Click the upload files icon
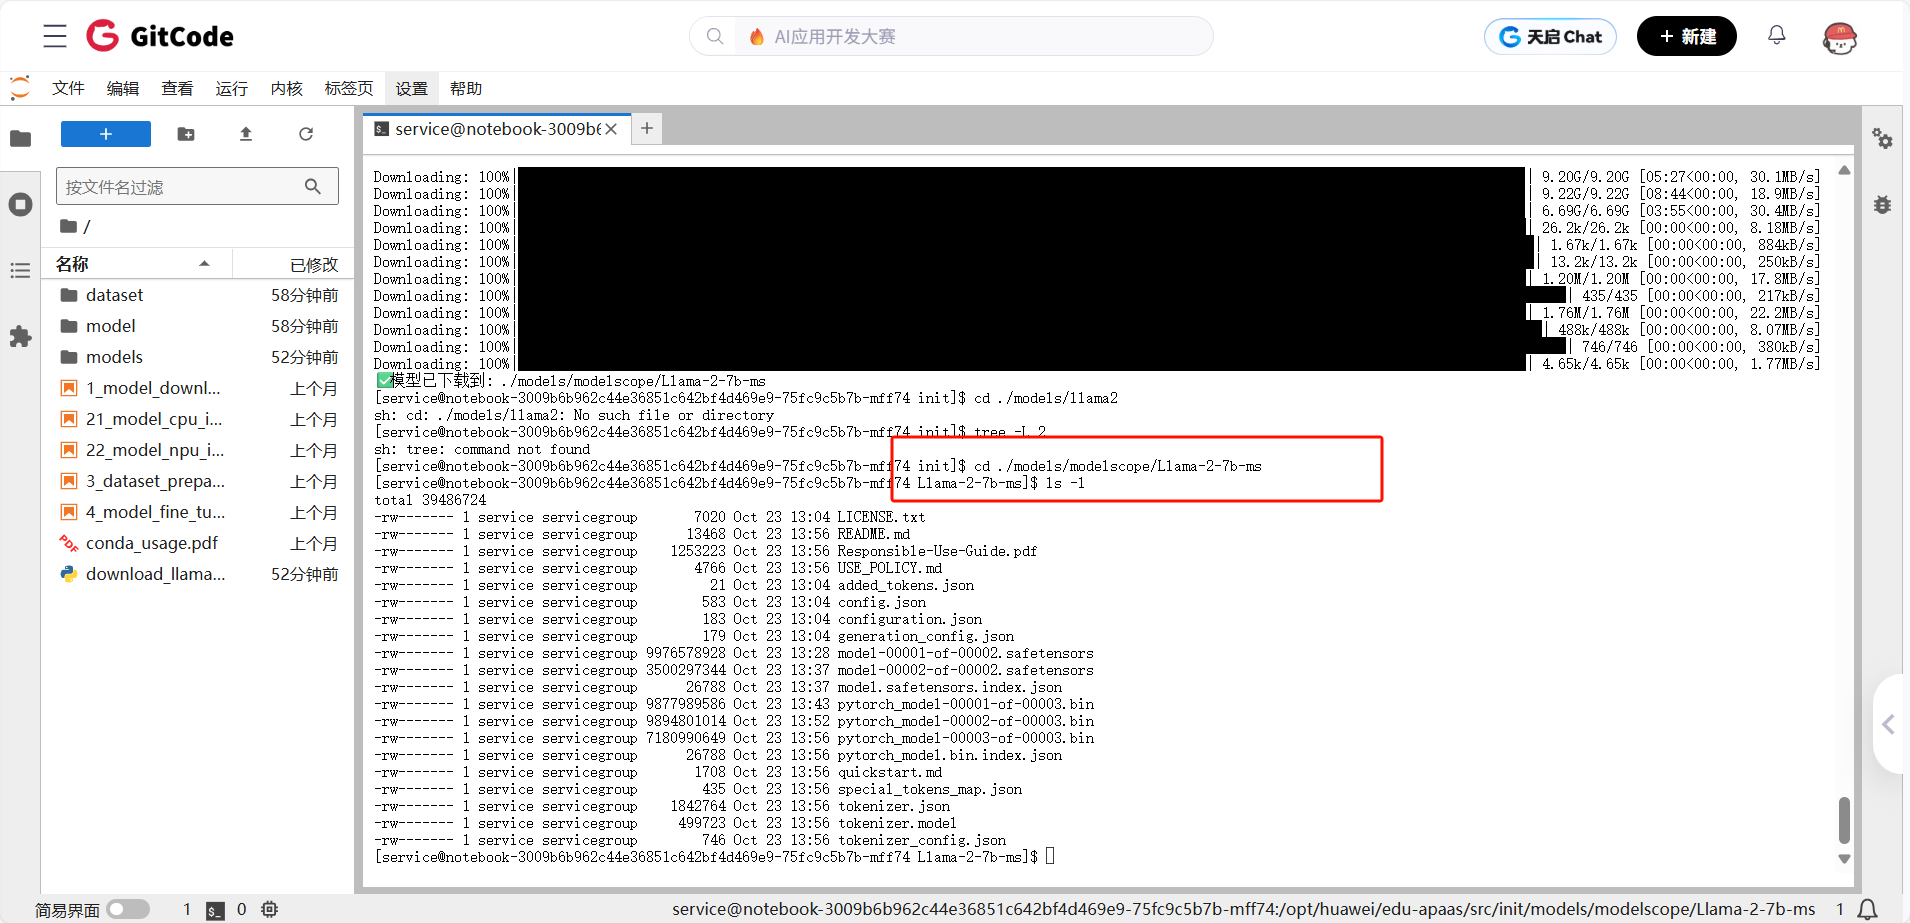 point(246,134)
